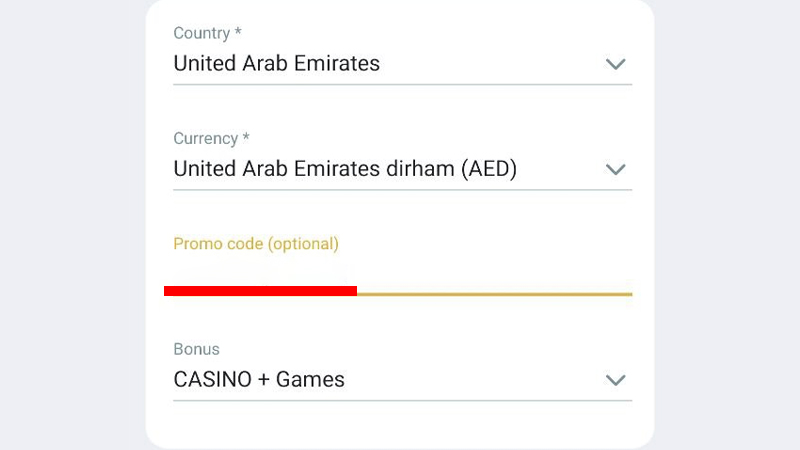Click the 'Country *' field label

[x=207, y=33]
